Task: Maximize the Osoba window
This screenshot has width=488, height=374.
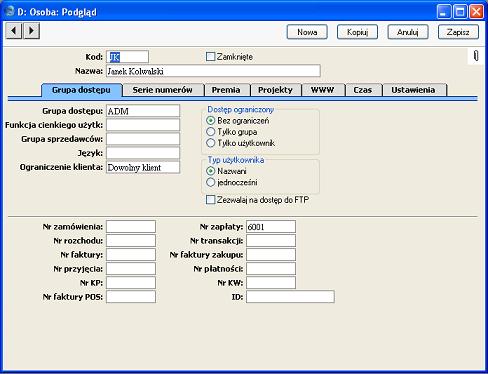Action: pos(460,12)
